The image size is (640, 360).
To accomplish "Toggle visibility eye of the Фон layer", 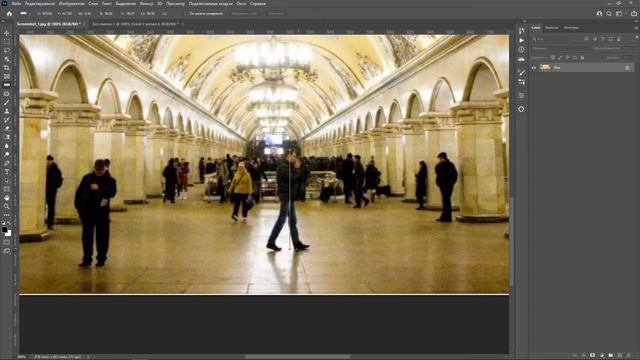I will pyautogui.click(x=533, y=68).
